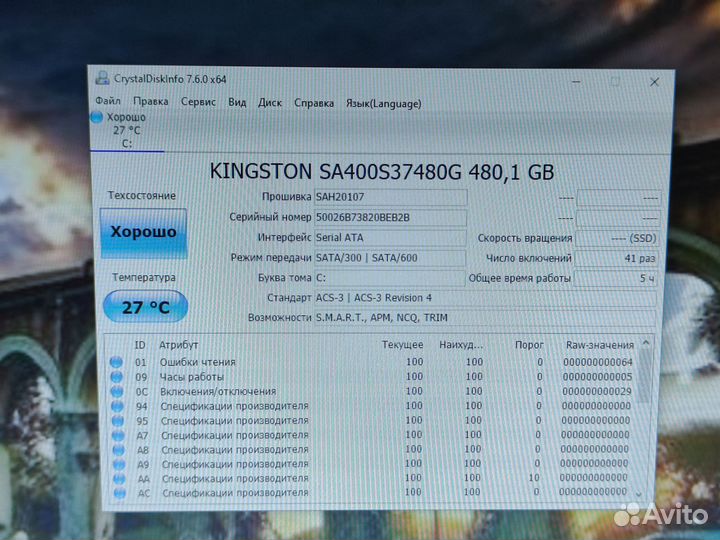Click the Прошивка field SAH20107
Viewport: 720px width, 540px height.
[x=390, y=197]
